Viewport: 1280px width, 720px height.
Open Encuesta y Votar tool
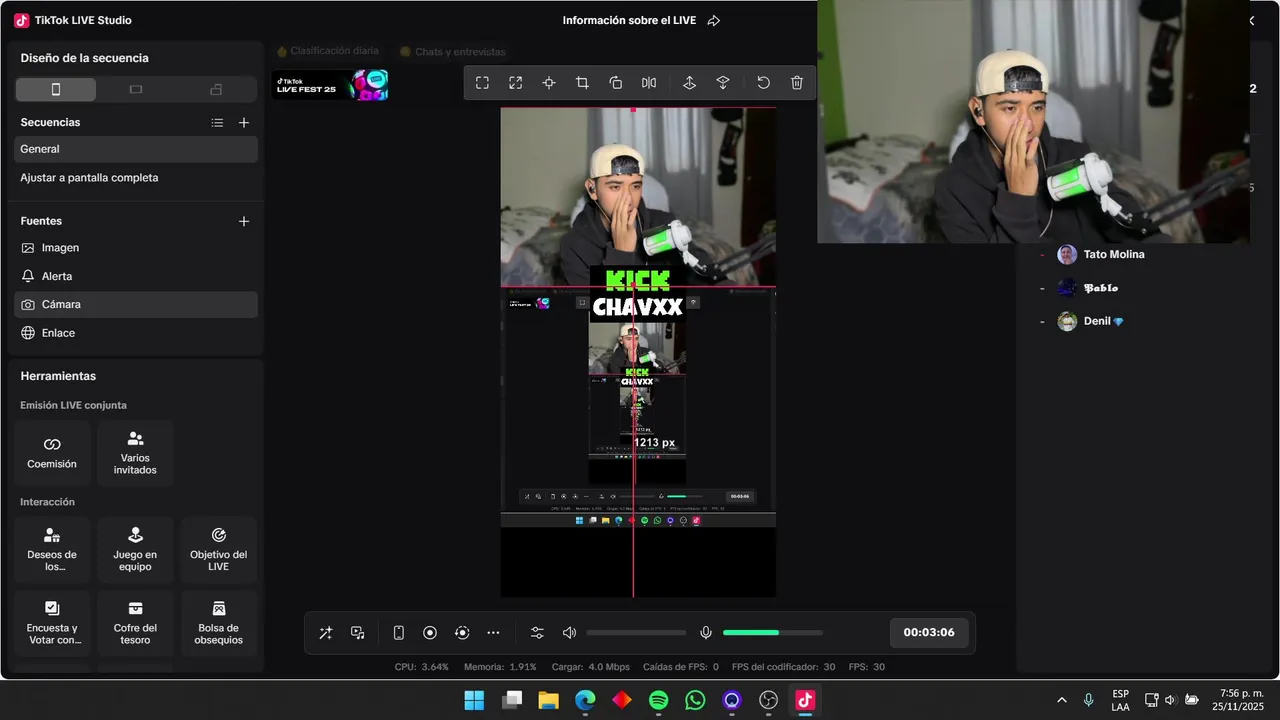[52, 624]
